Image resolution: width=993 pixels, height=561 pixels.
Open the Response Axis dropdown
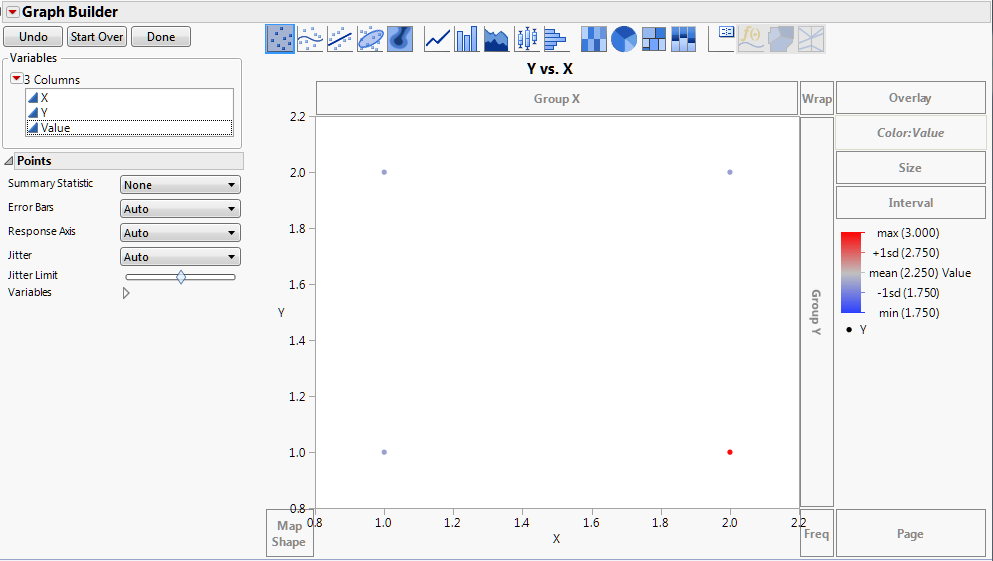click(x=180, y=233)
